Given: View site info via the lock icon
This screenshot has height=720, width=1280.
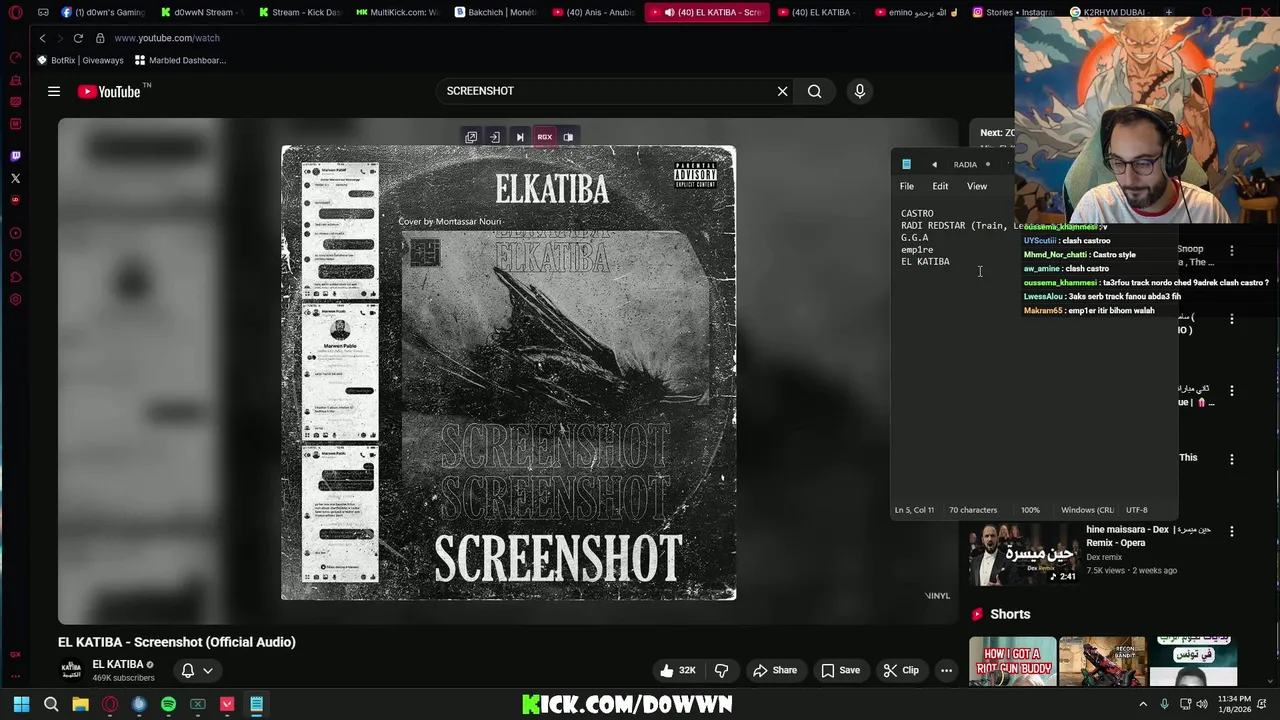Looking at the screenshot, I should point(100,38).
